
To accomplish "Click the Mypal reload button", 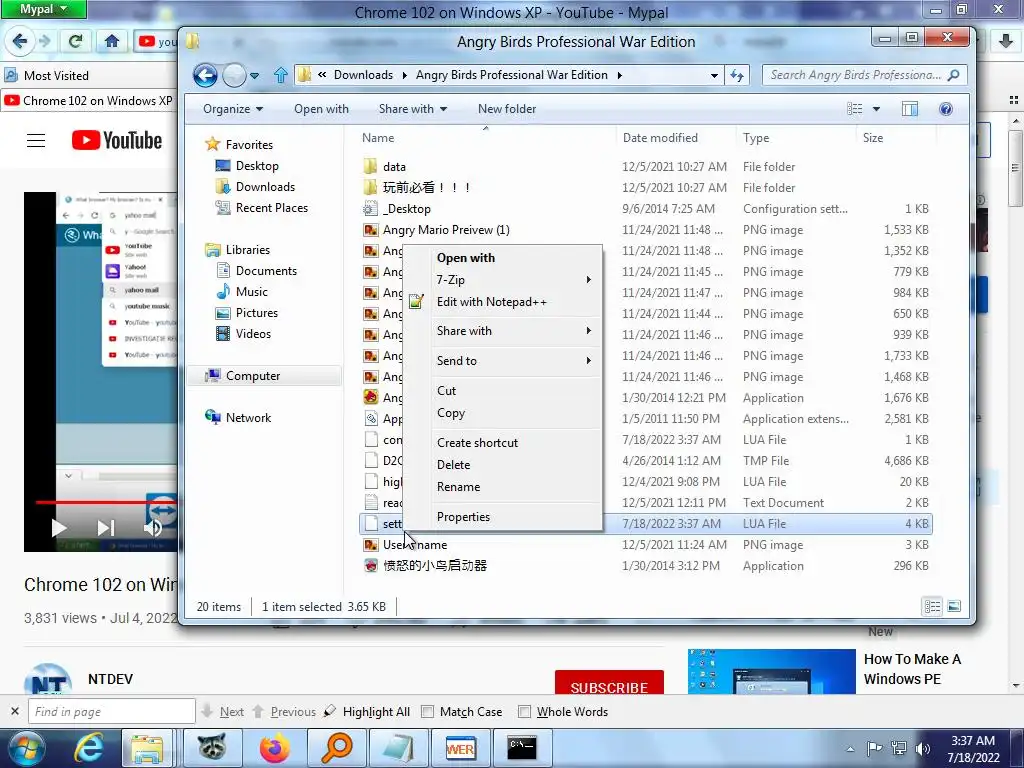I will 76,41.
